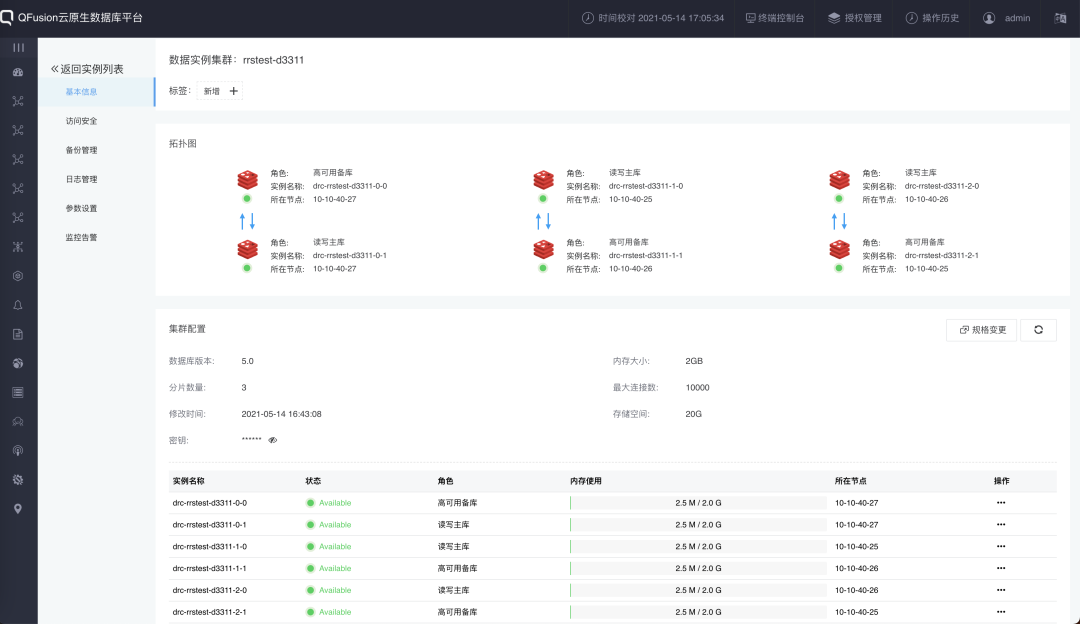Click Redis icon of drc-rrstest-d3311-0-0 in topology
The image size is (1080, 624).
pos(247,180)
